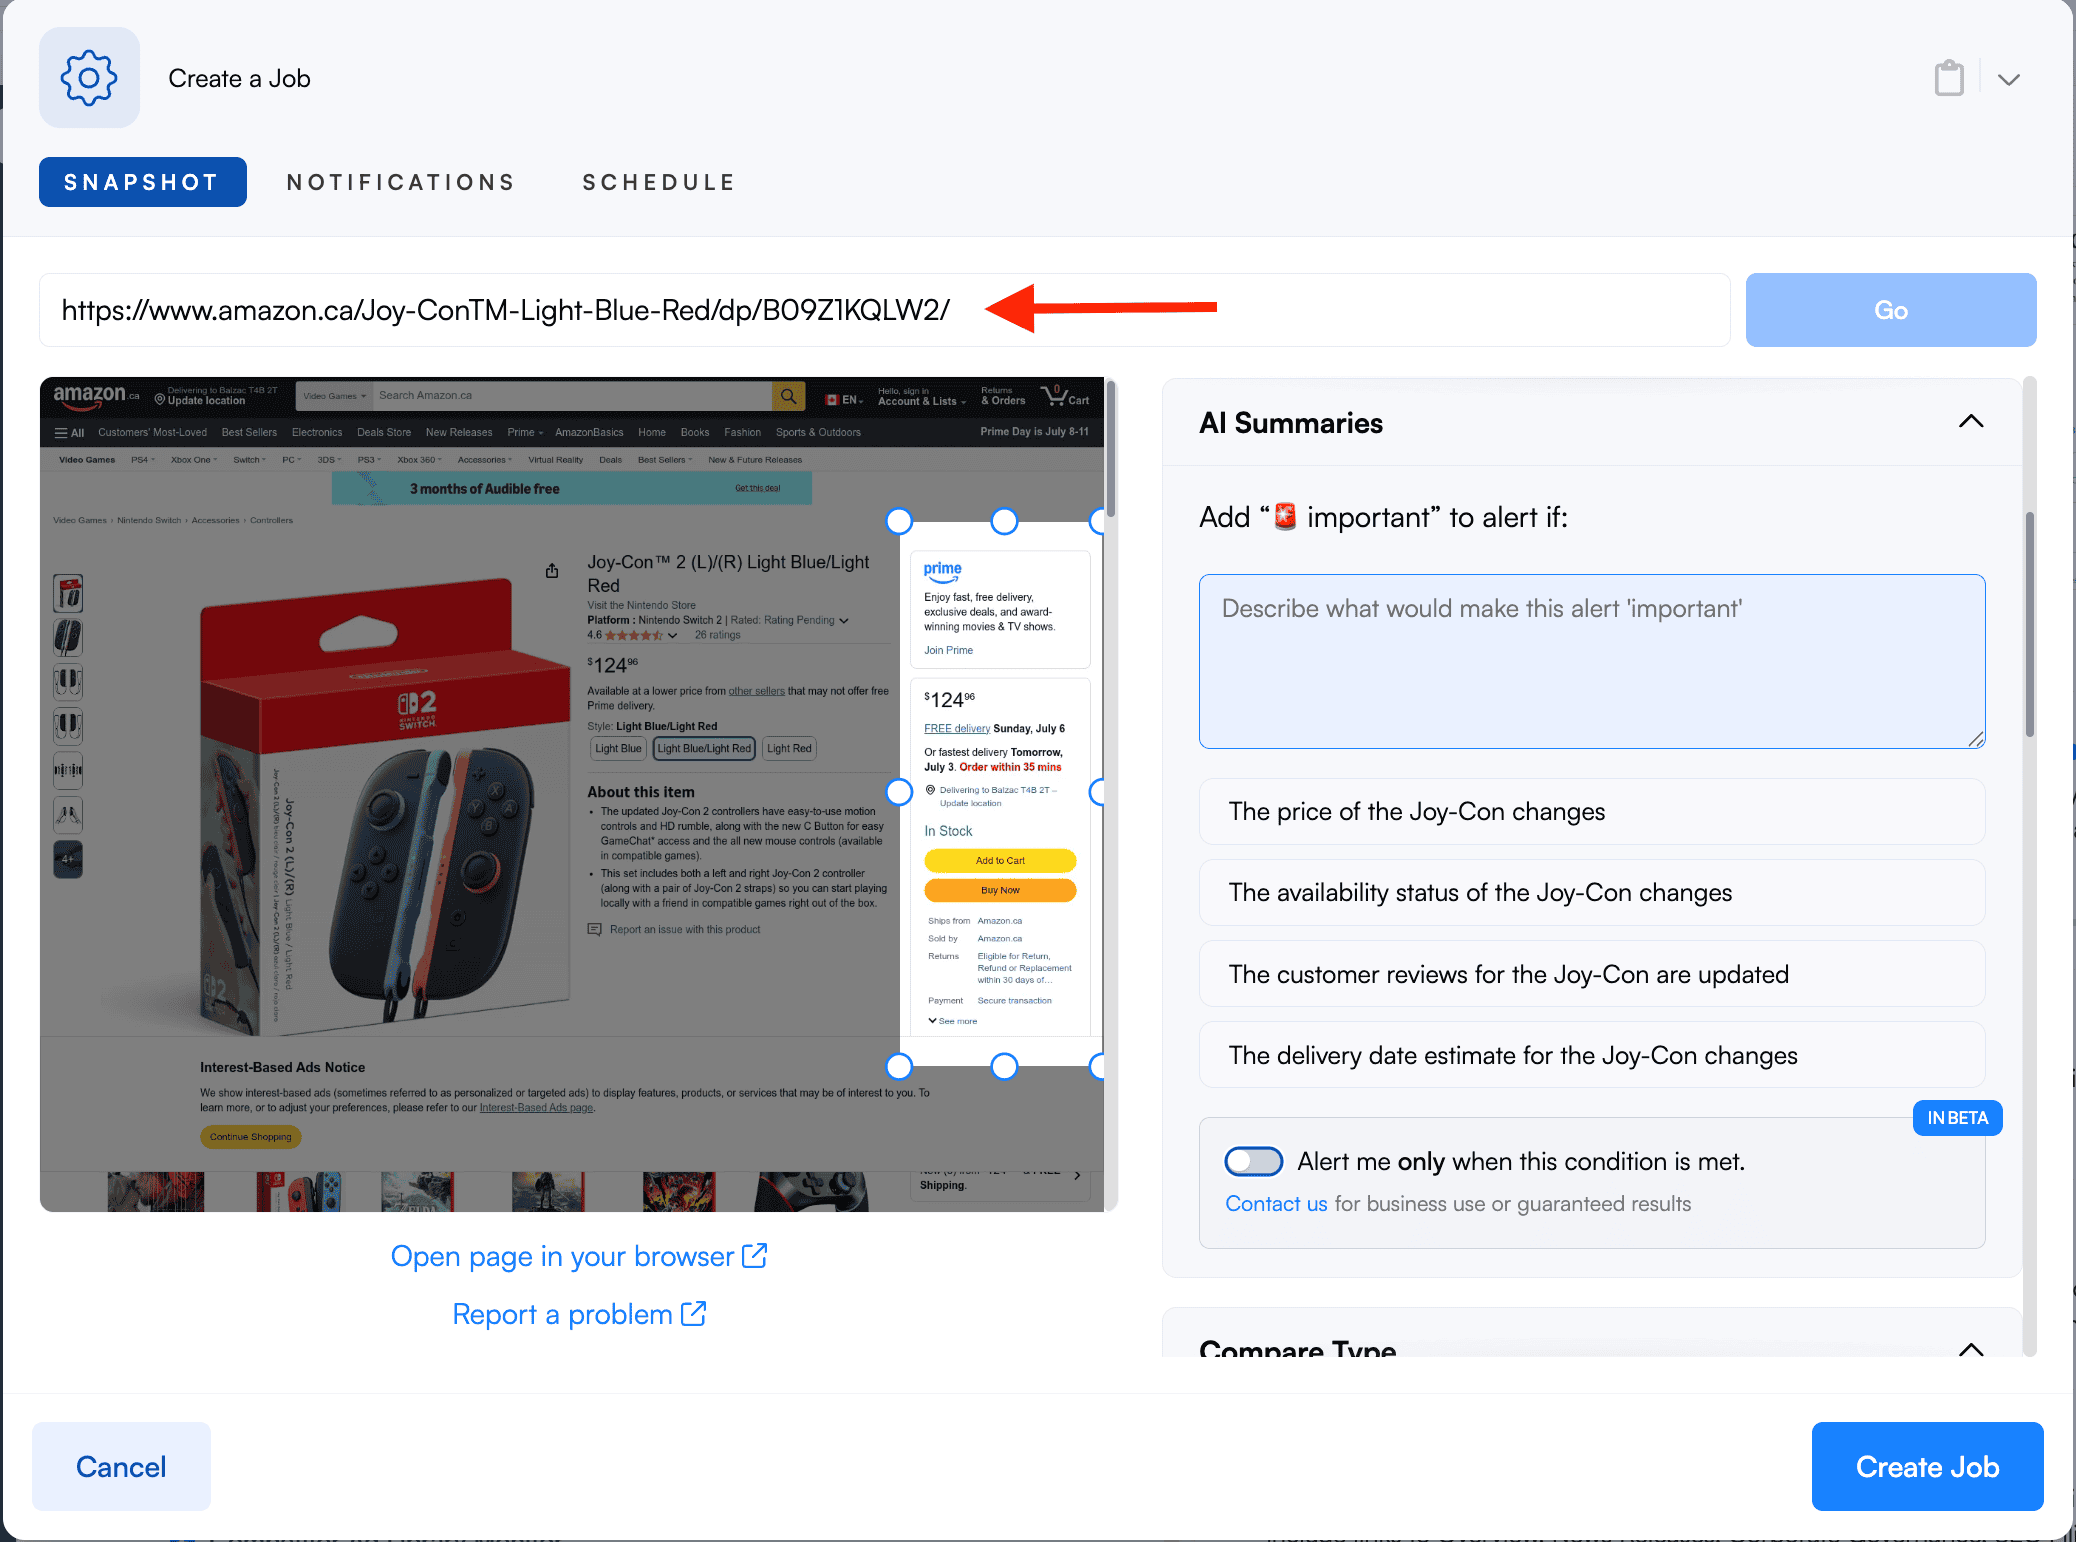Open the Amazon 'All' hamburger menu in snapshot
The height and width of the screenshot is (1542, 2076).
(69, 433)
